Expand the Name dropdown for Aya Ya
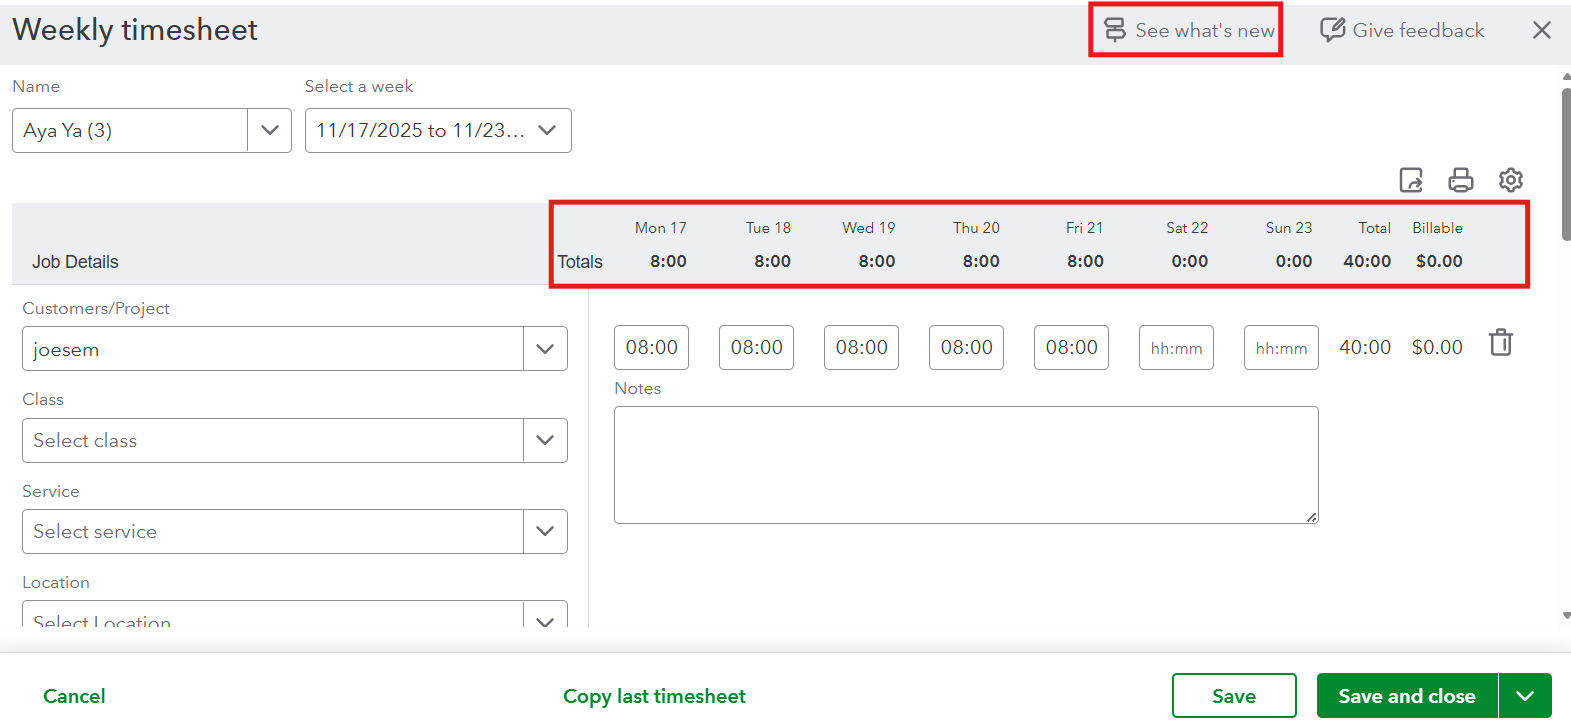Screen dimensions: 1571x721 pos(269,130)
